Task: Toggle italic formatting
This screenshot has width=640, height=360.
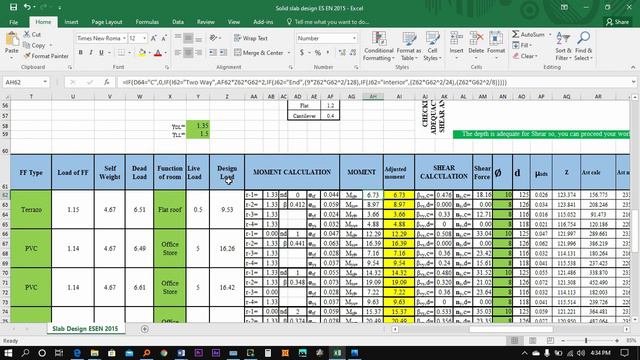Action: point(91,53)
